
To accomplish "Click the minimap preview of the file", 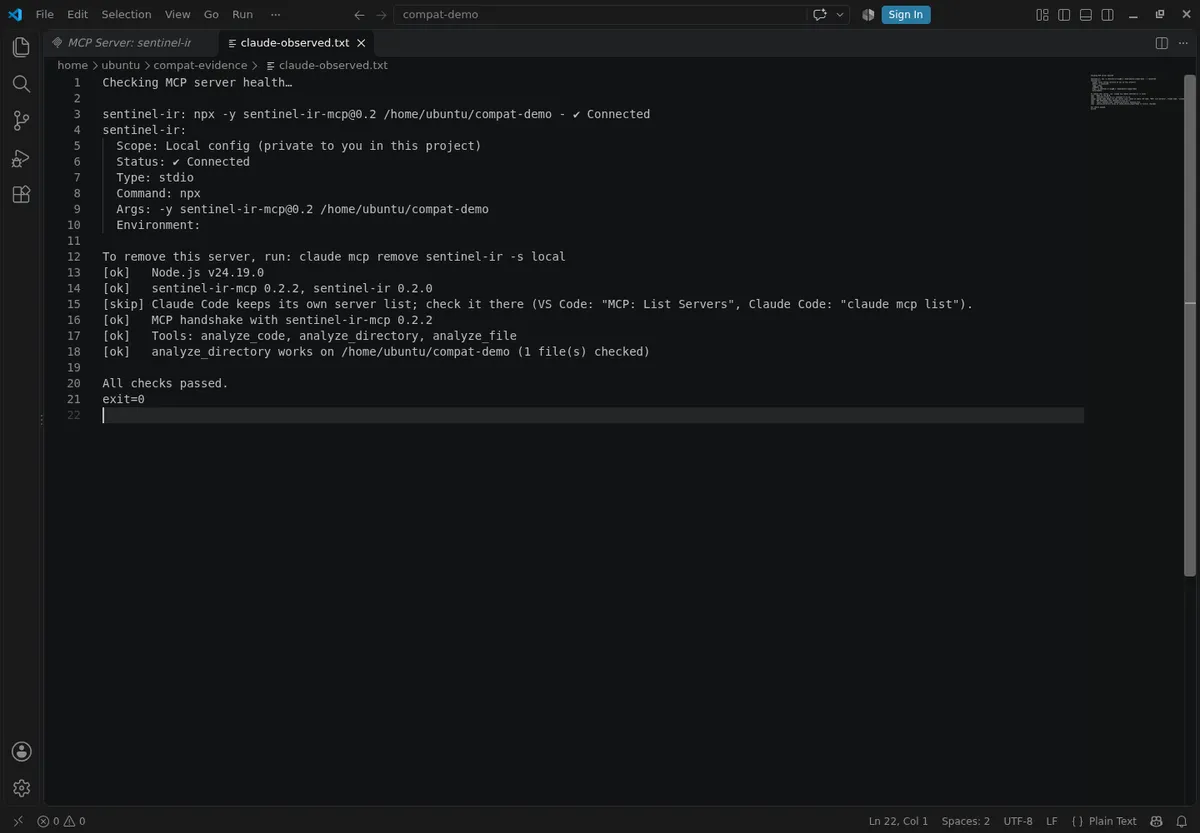I will click(x=1135, y=93).
